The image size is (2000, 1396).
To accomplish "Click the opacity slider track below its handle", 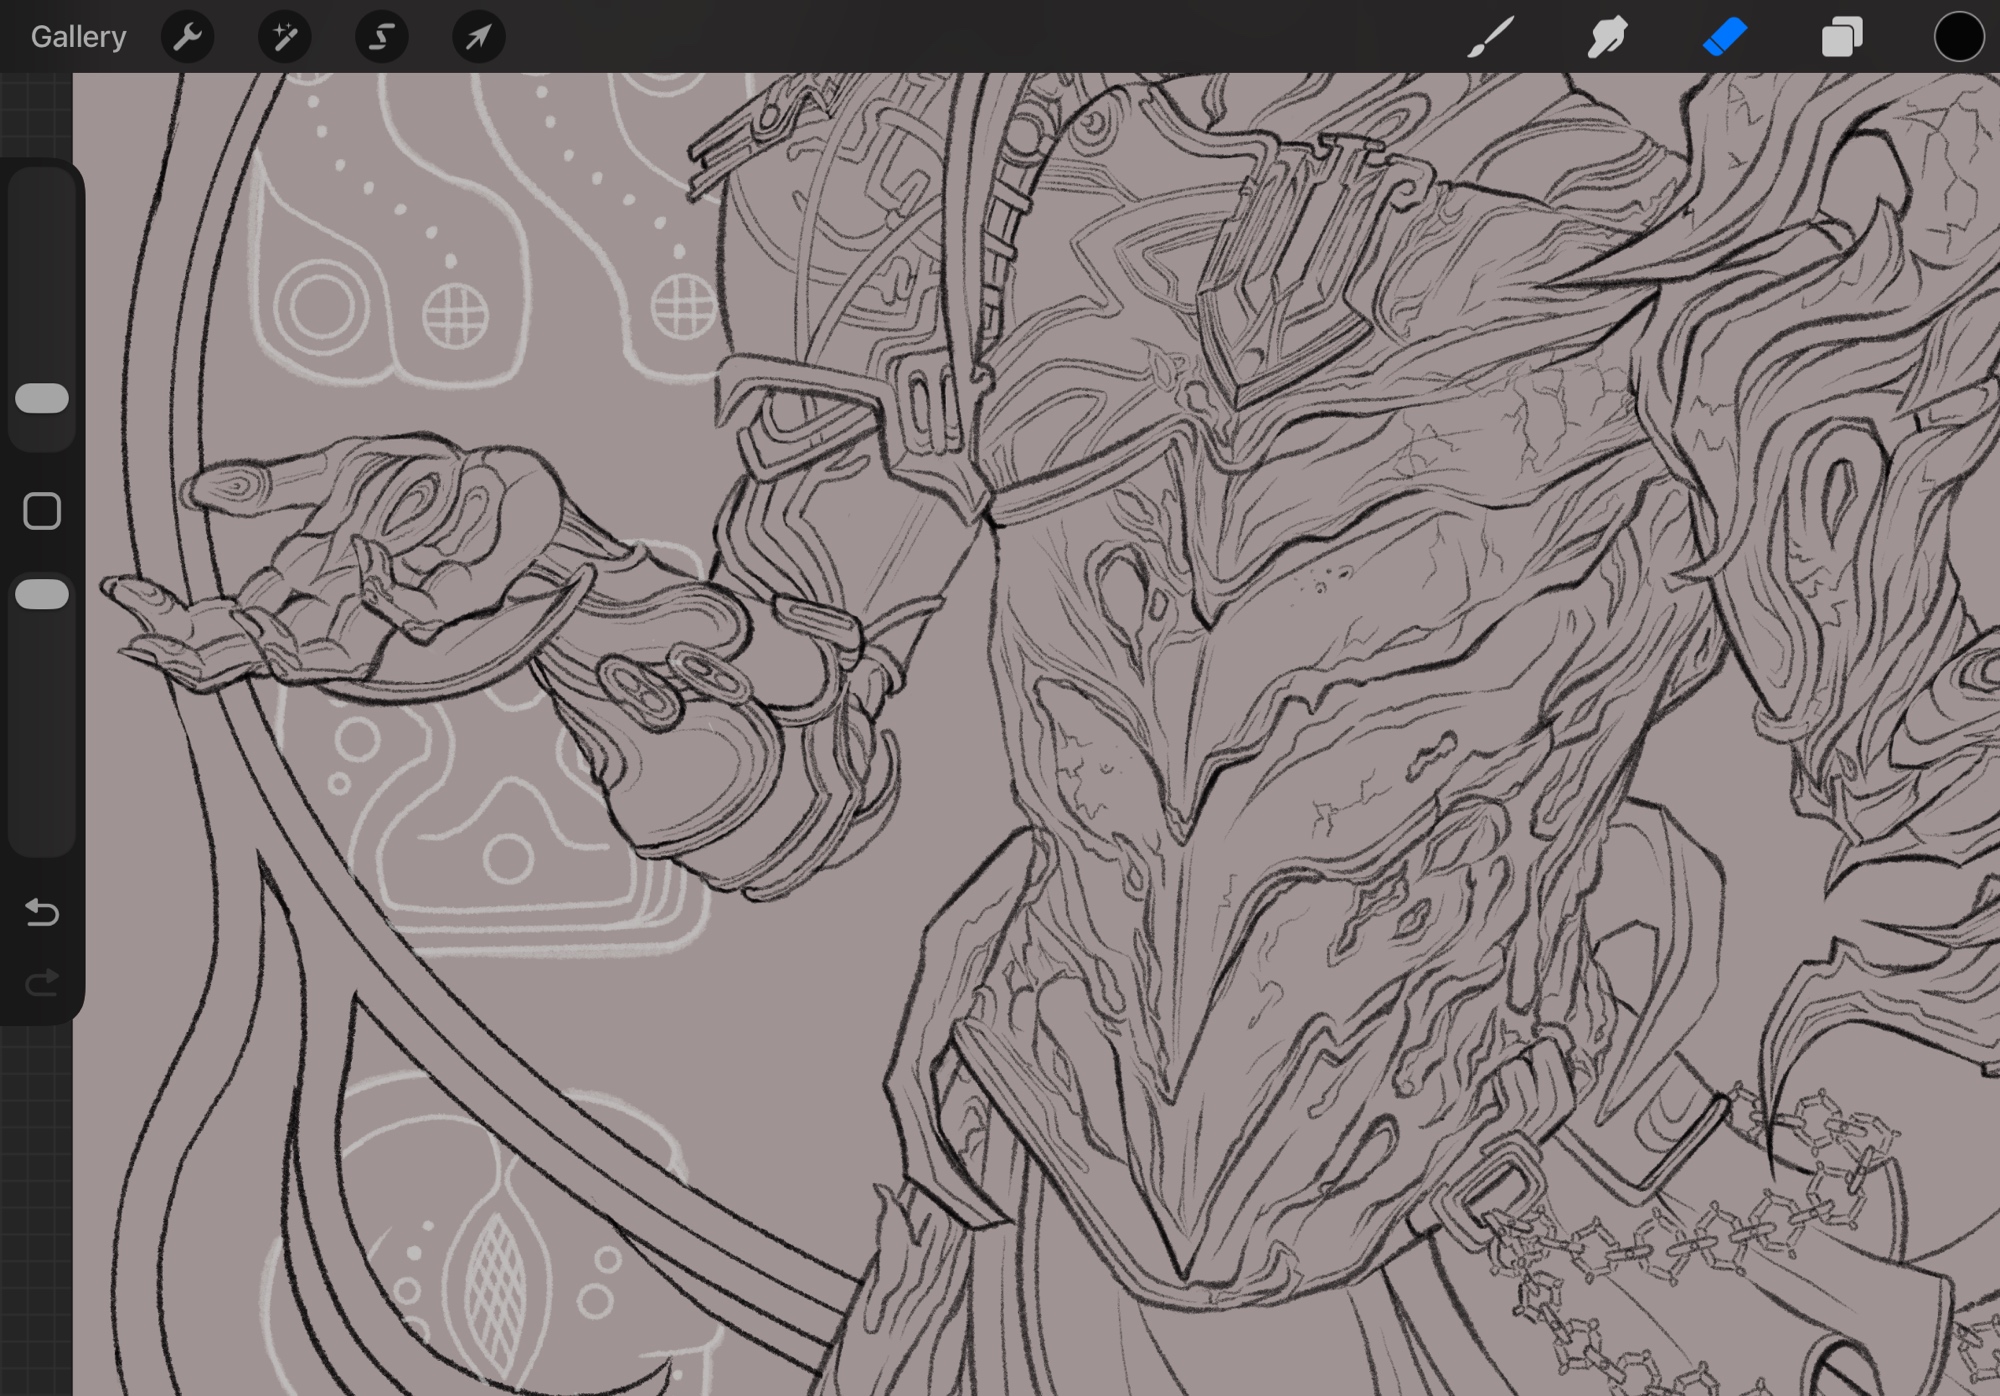I will [42, 730].
